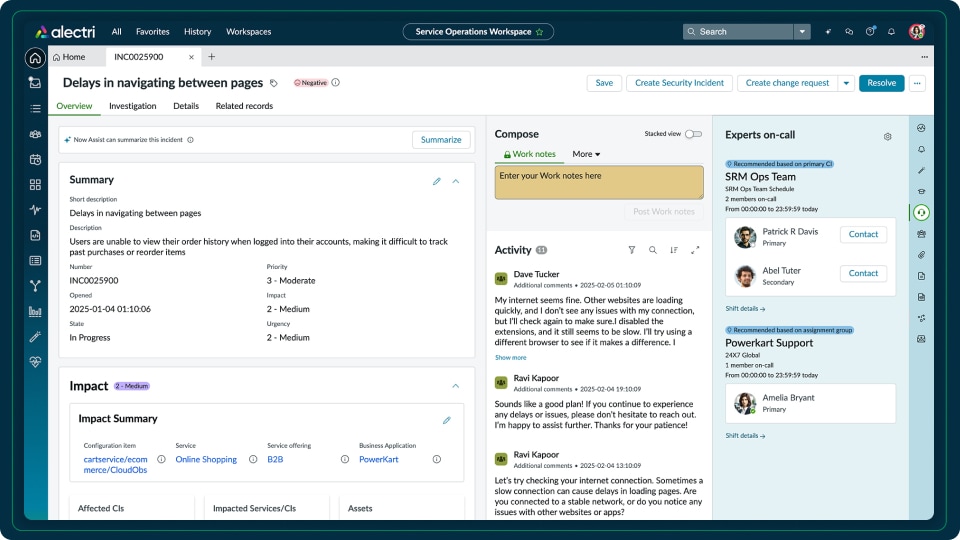
Task: Click the Home icon in left sidebar
Action: pyautogui.click(x=35, y=58)
